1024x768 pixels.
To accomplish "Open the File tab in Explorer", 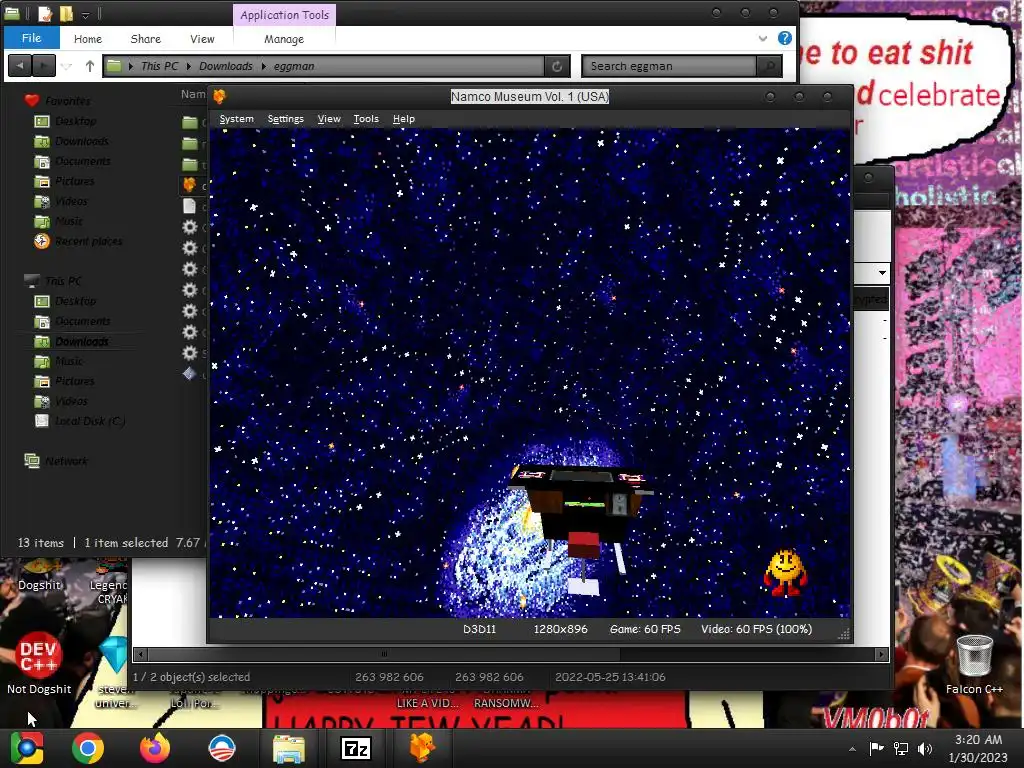I will coord(31,38).
